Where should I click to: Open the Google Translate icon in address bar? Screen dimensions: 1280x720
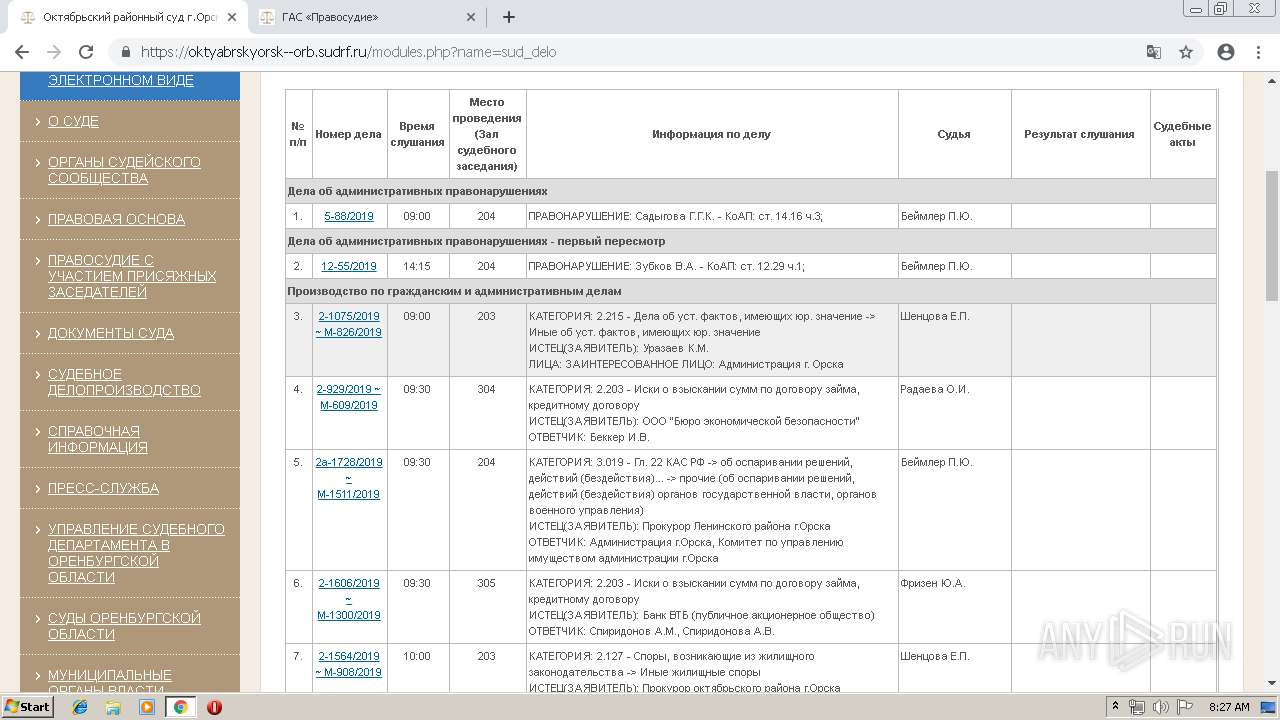pyautogui.click(x=1154, y=52)
